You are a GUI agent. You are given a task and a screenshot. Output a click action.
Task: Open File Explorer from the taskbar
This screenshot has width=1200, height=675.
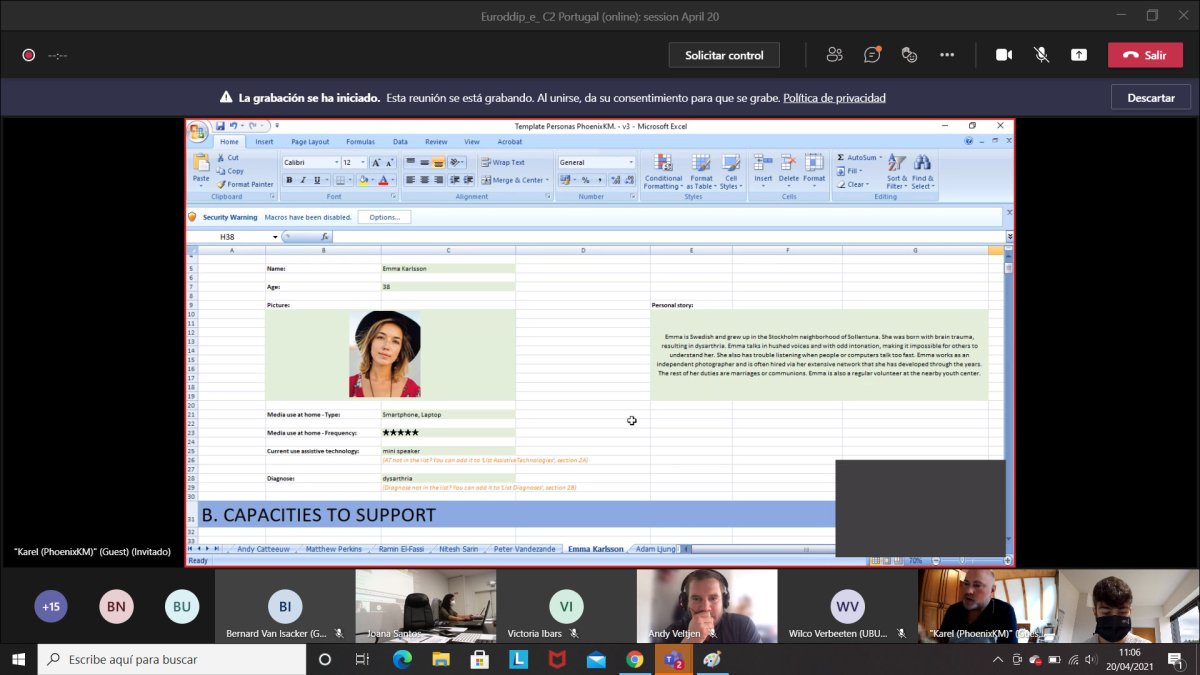(441, 660)
